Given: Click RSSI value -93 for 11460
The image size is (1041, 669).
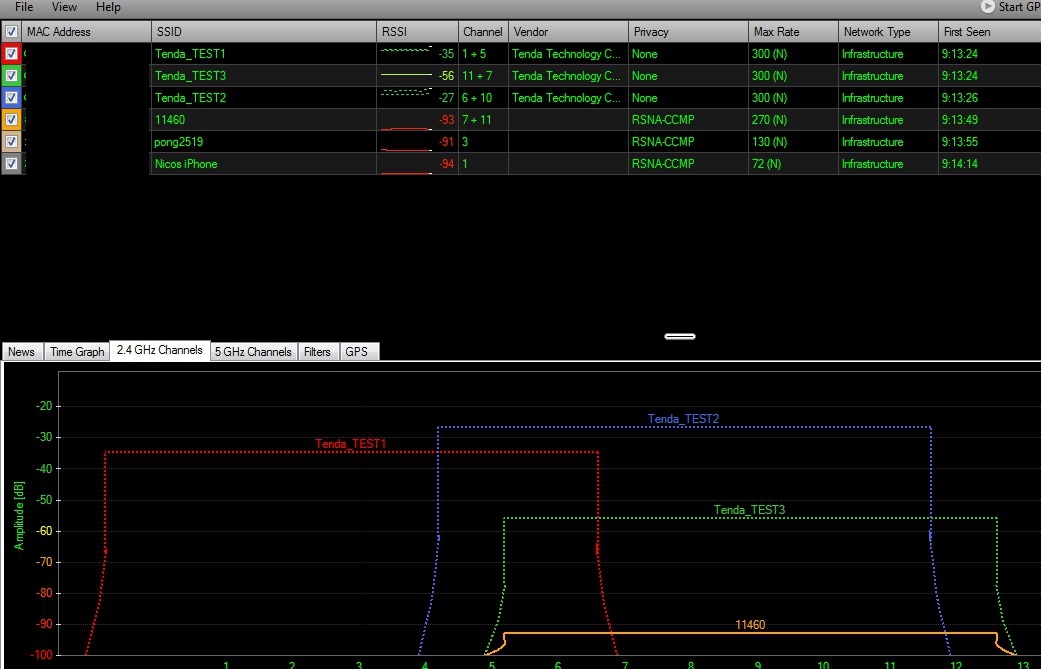Looking at the screenshot, I should [x=447, y=119].
